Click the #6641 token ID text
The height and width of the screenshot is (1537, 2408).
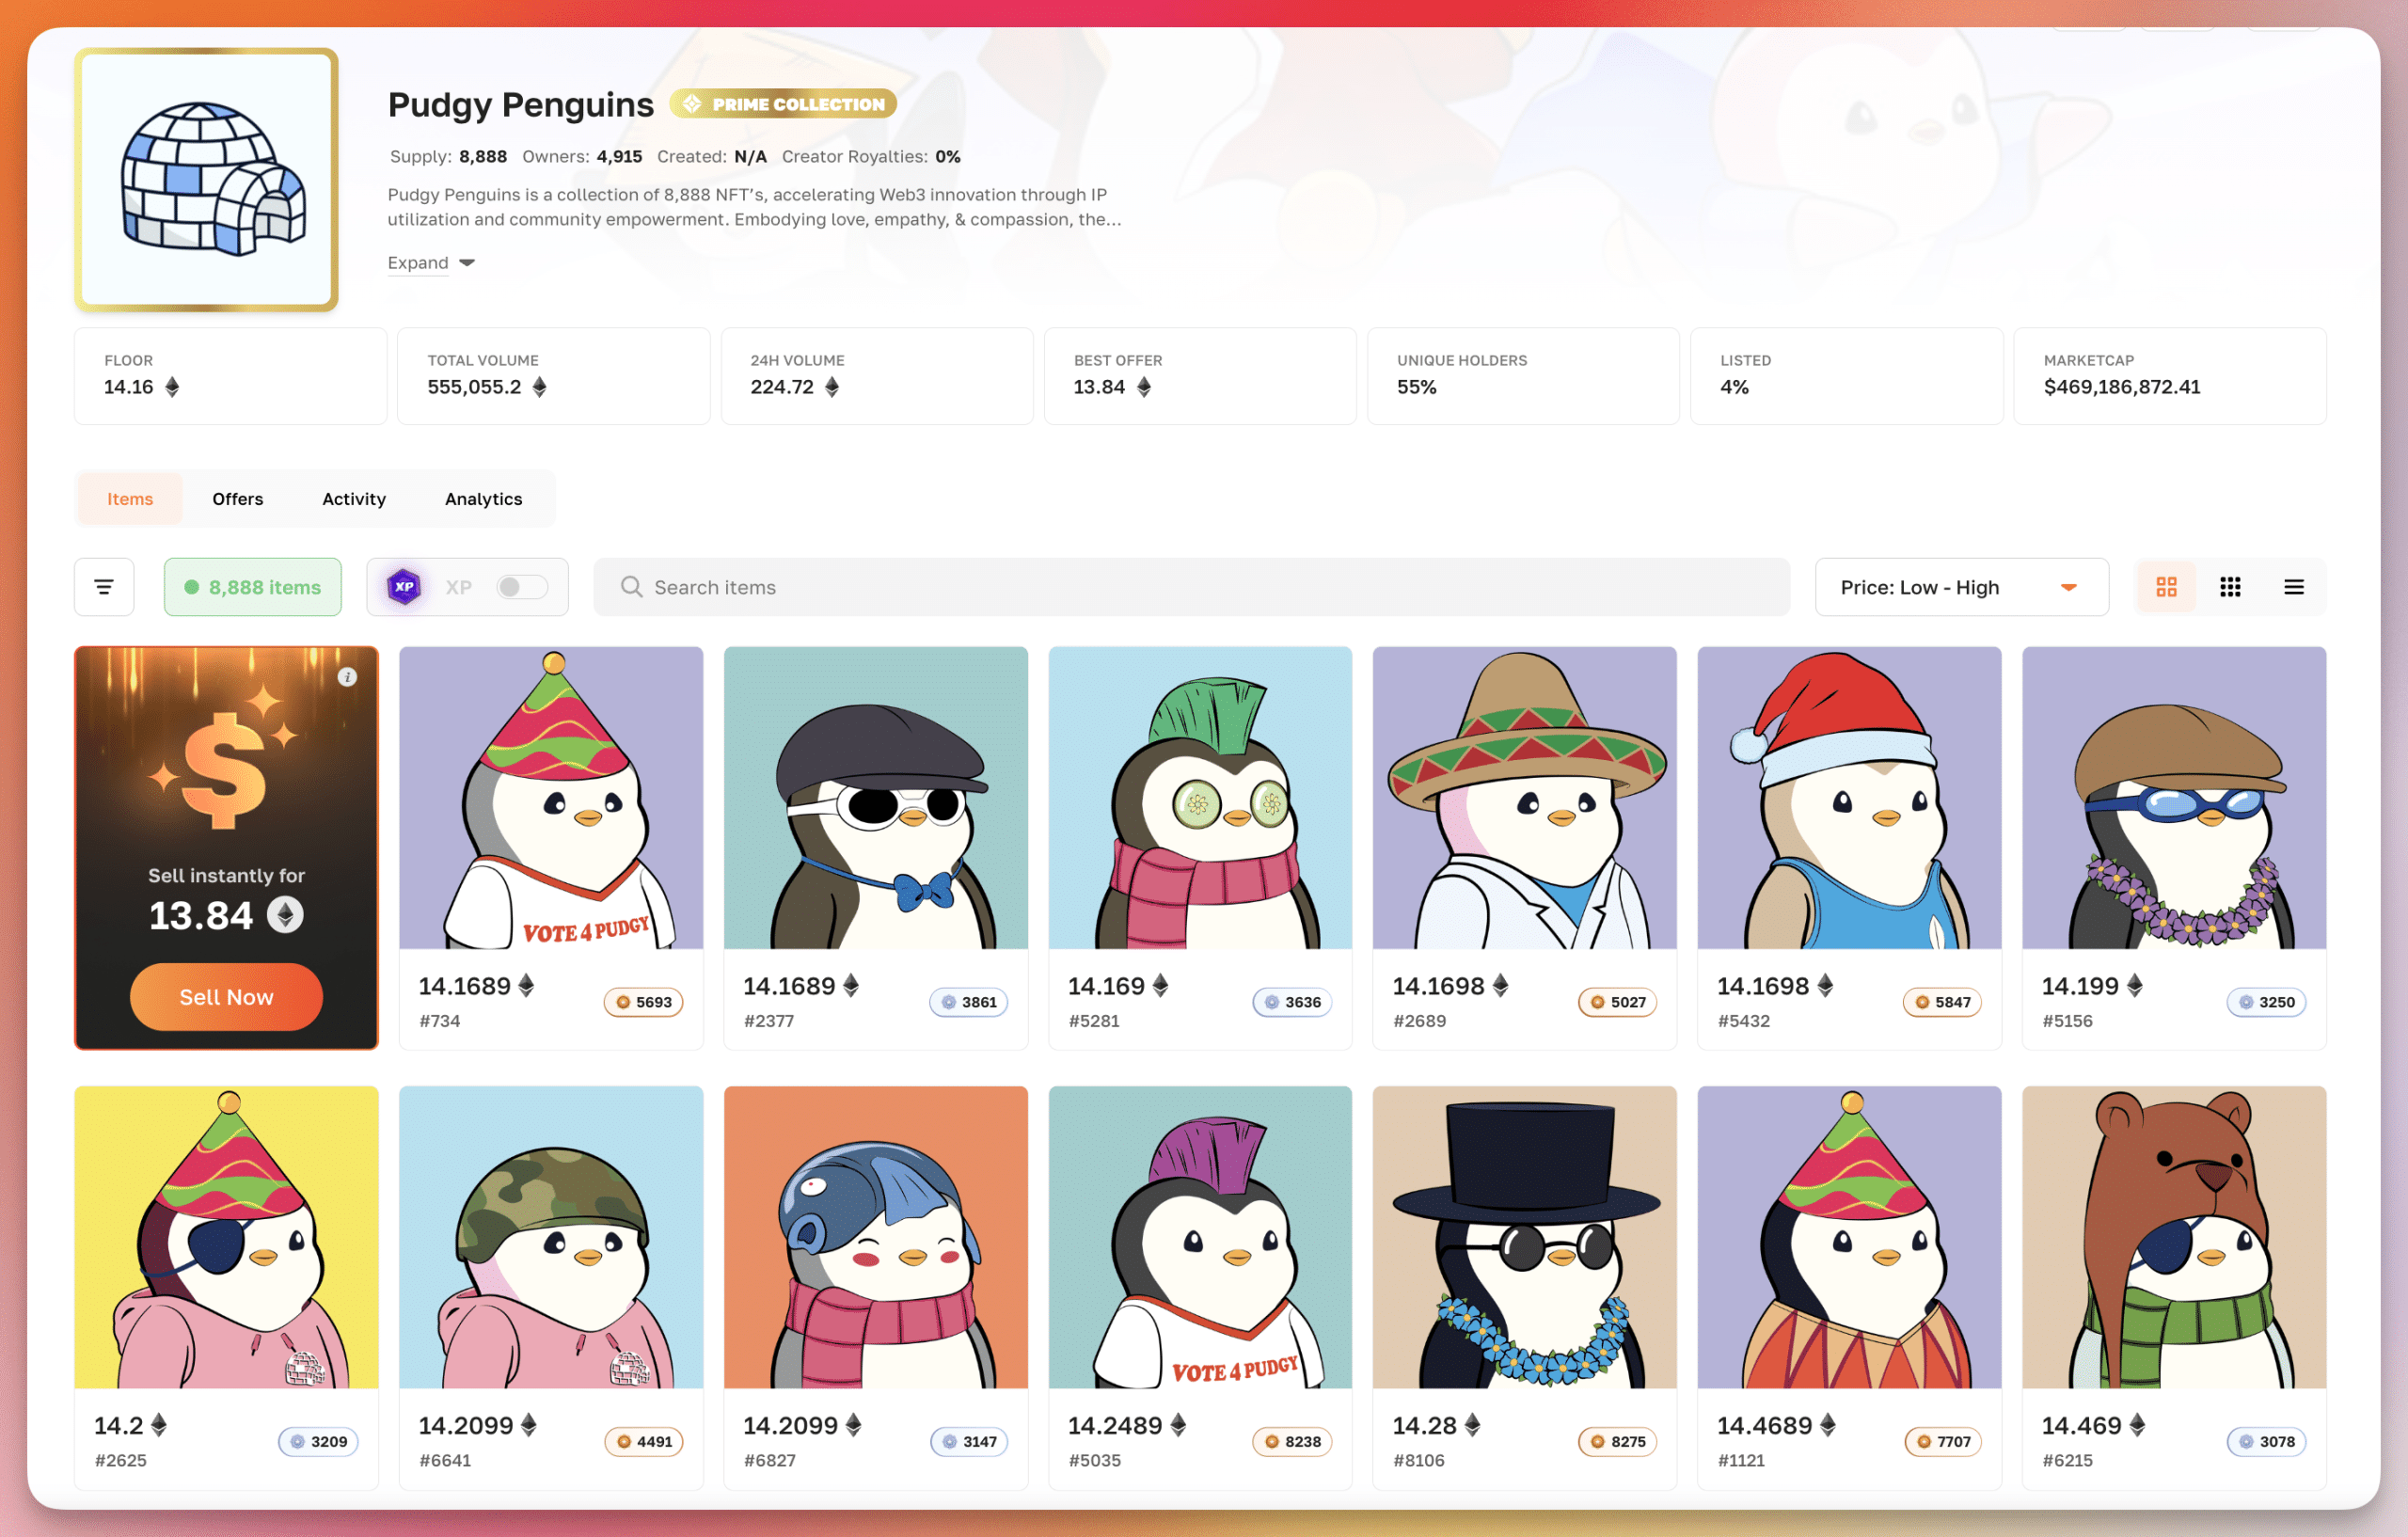[445, 1460]
